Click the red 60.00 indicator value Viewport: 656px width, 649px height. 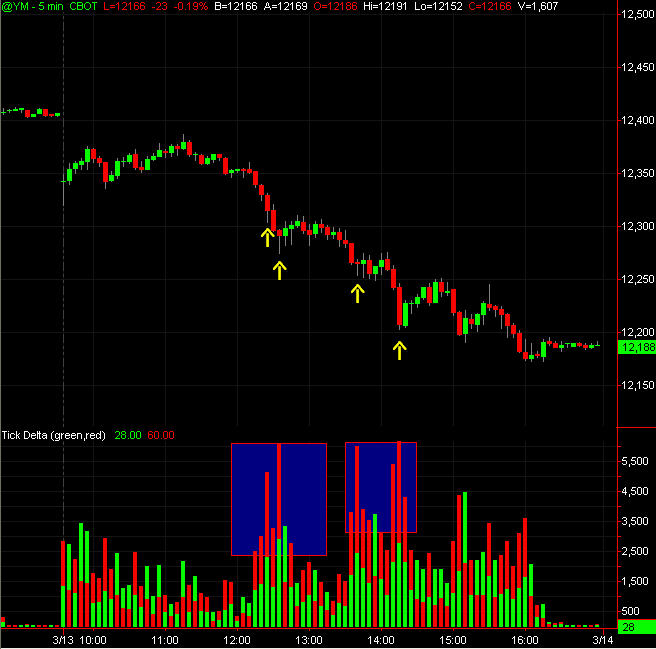[161, 435]
